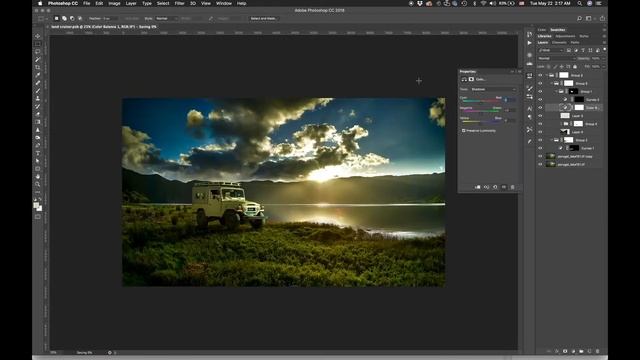Collapse the Group 1 folder arrow
This screenshot has height=360, width=640.
coord(556,91)
